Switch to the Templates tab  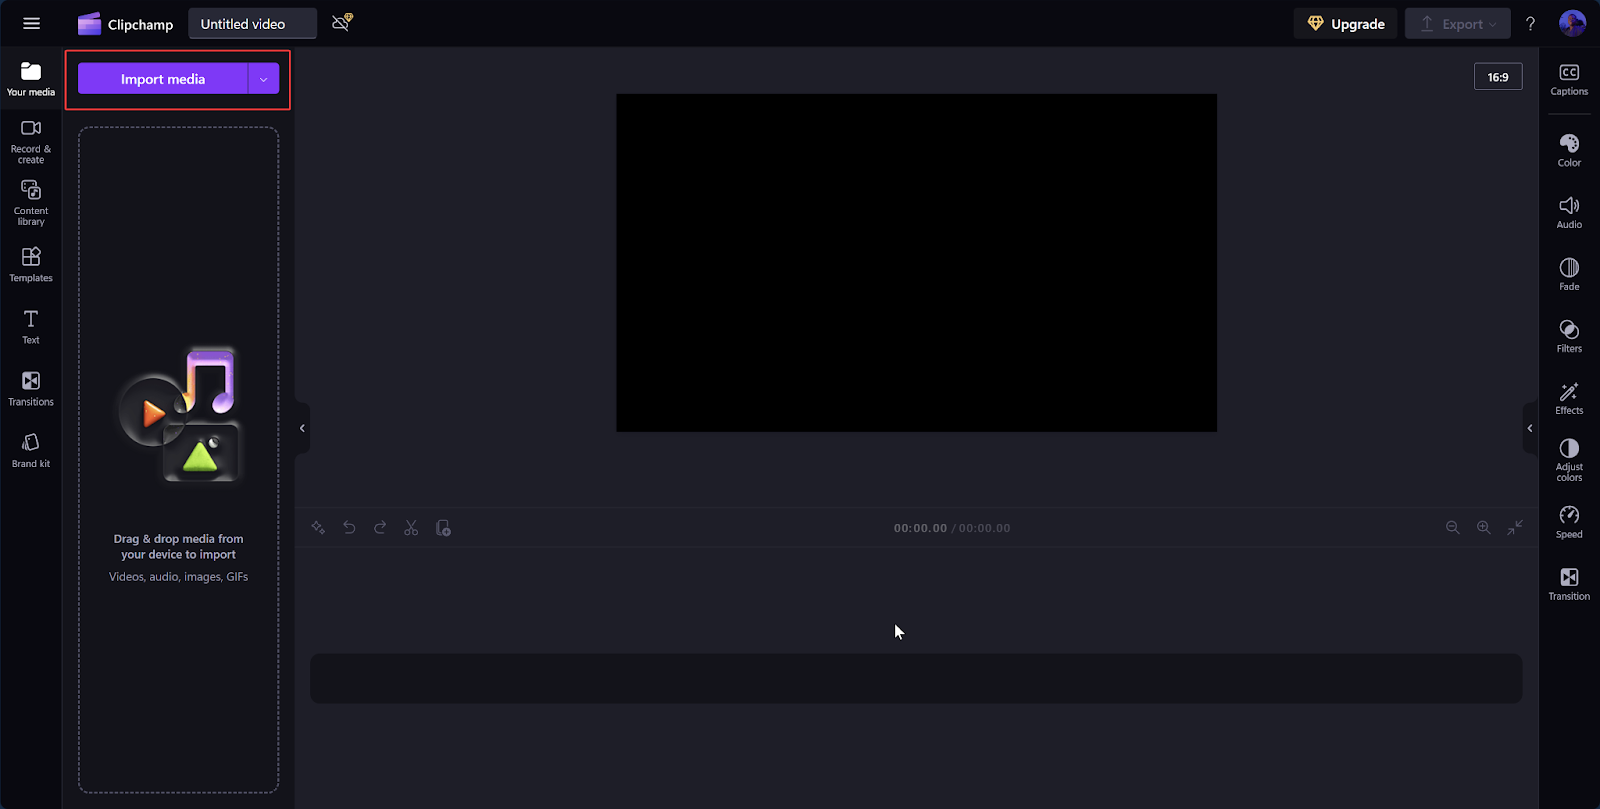31,265
